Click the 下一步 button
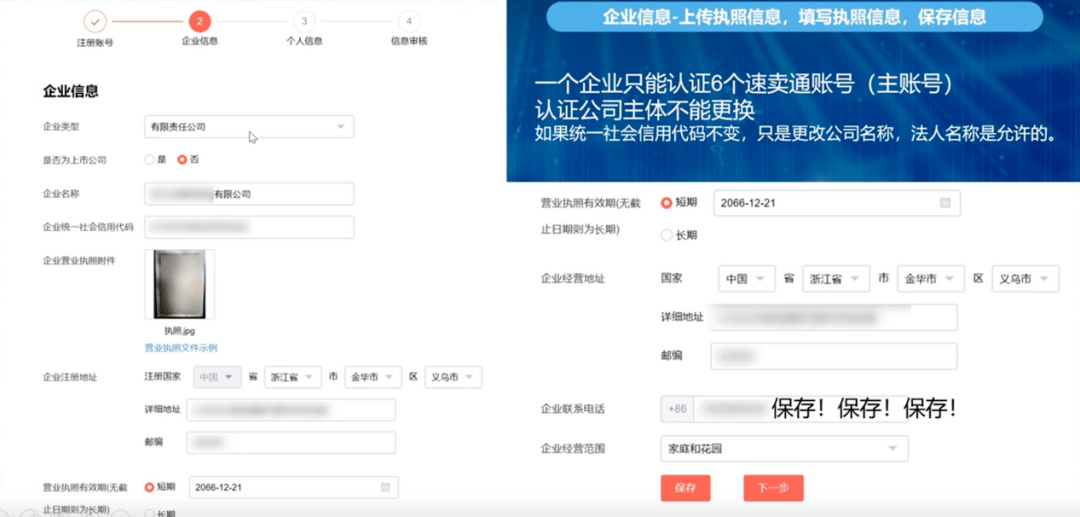1080x517 pixels. pos(773,488)
